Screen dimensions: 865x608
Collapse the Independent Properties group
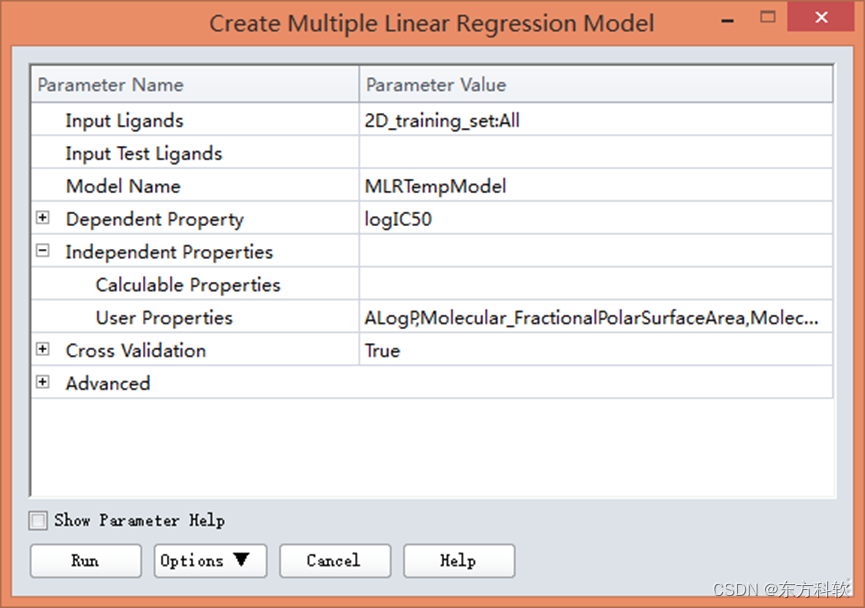coord(42,251)
